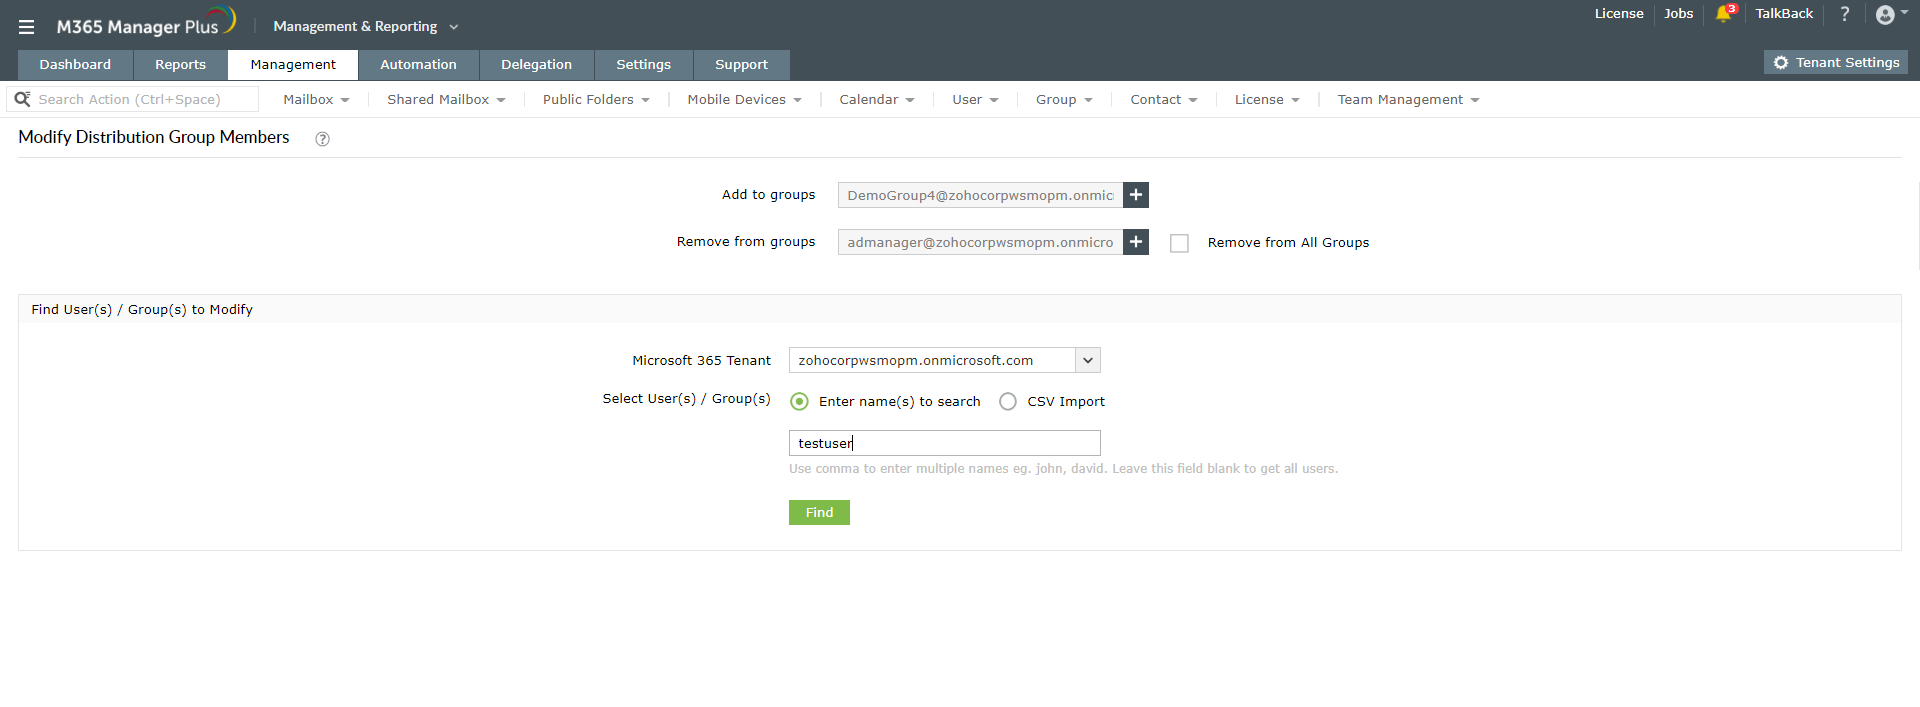This screenshot has height=707, width=1920.
Task: Check Remove from All Groups
Action: pos(1180,243)
